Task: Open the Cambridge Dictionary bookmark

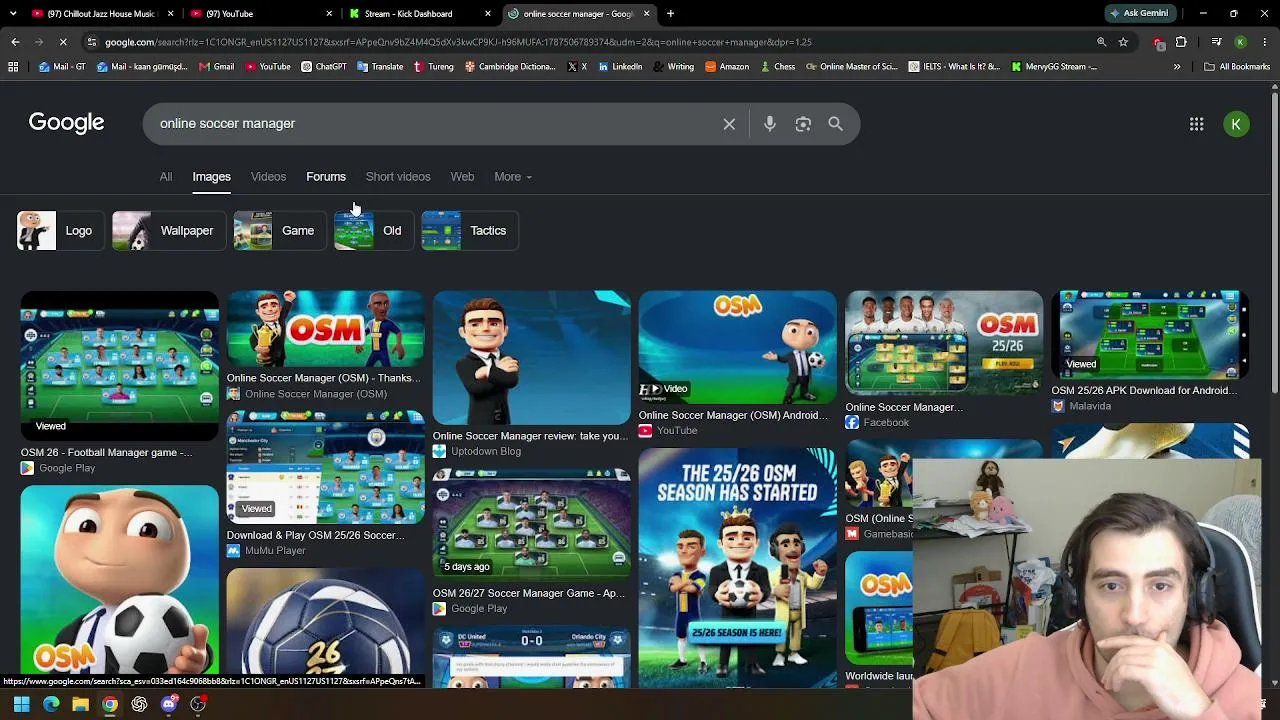Action: (x=510, y=67)
